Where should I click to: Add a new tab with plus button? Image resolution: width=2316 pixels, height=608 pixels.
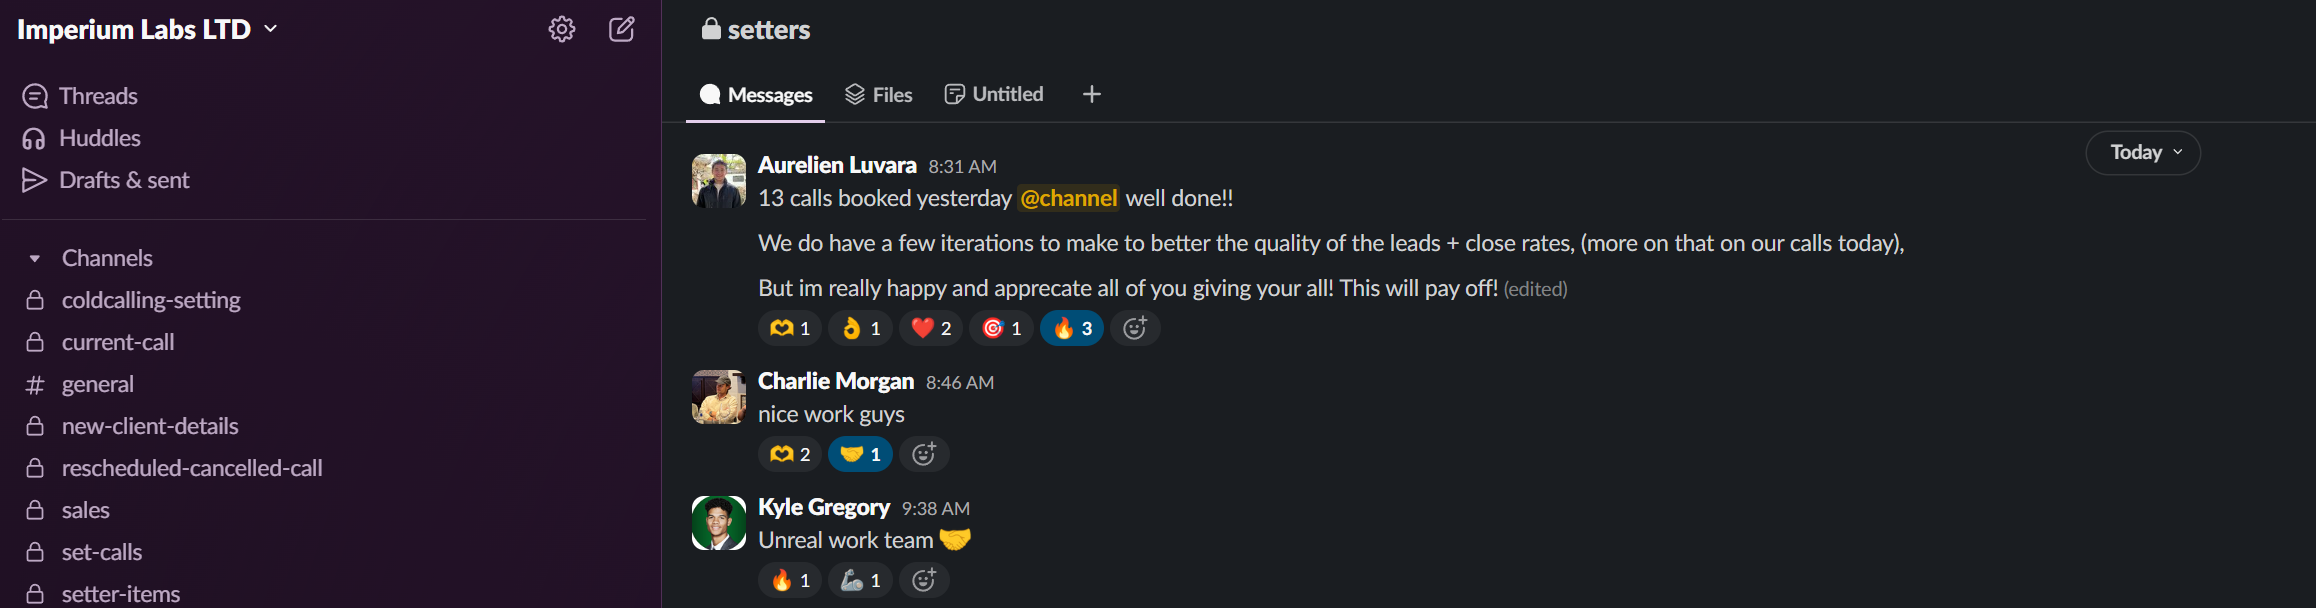[x=1092, y=94]
